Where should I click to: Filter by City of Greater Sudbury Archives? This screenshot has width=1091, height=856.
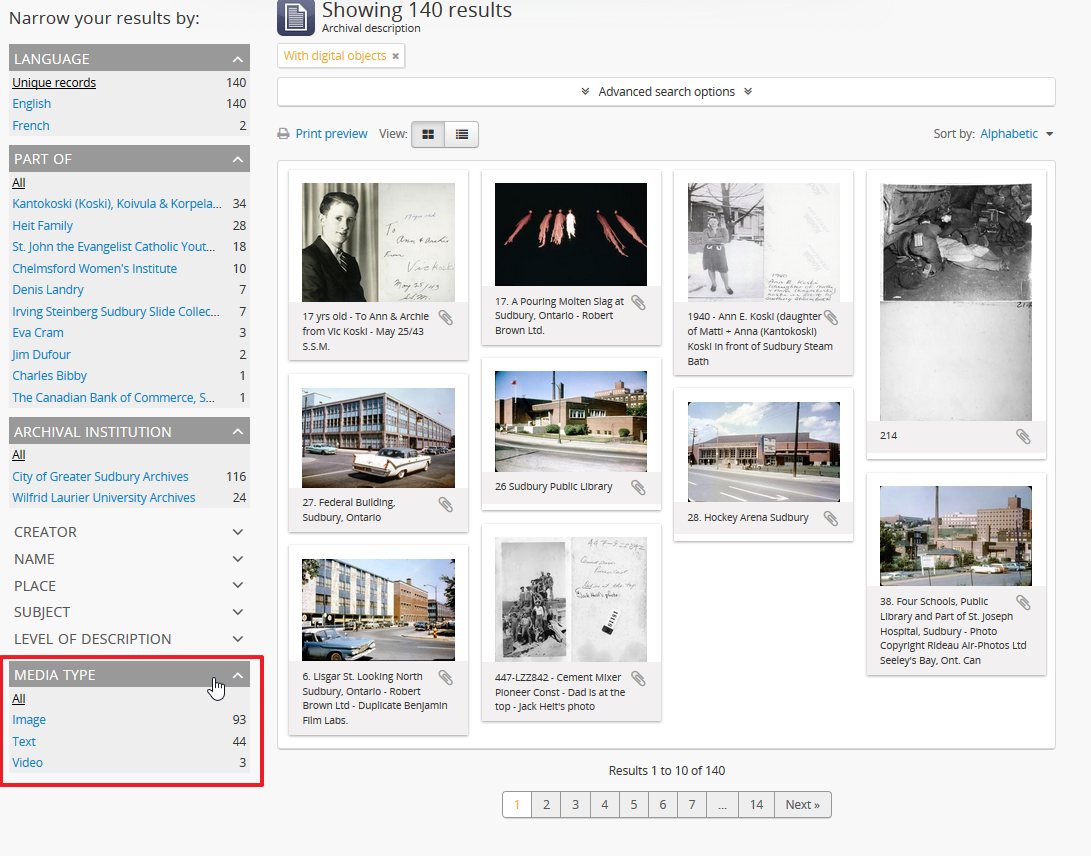pos(100,477)
